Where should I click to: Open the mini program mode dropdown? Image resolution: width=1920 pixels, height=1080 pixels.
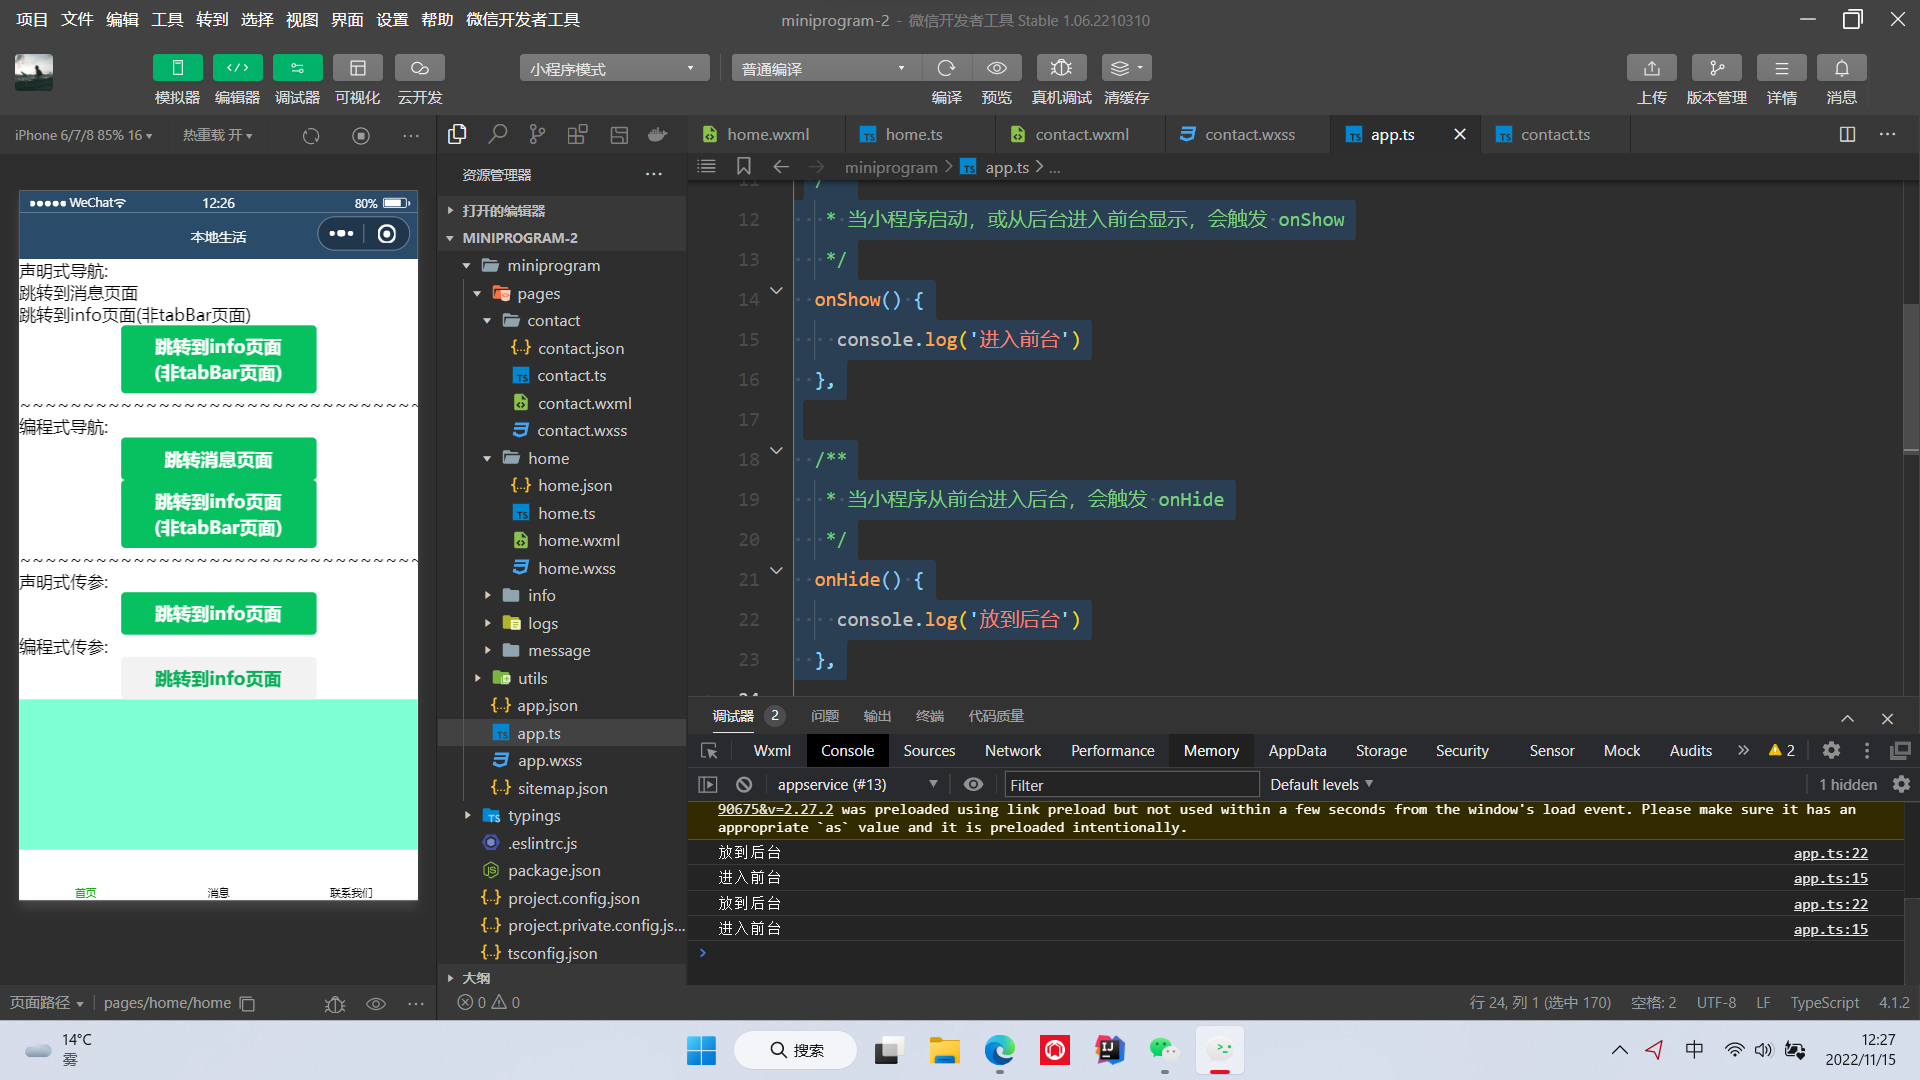(x=613, y=68)
